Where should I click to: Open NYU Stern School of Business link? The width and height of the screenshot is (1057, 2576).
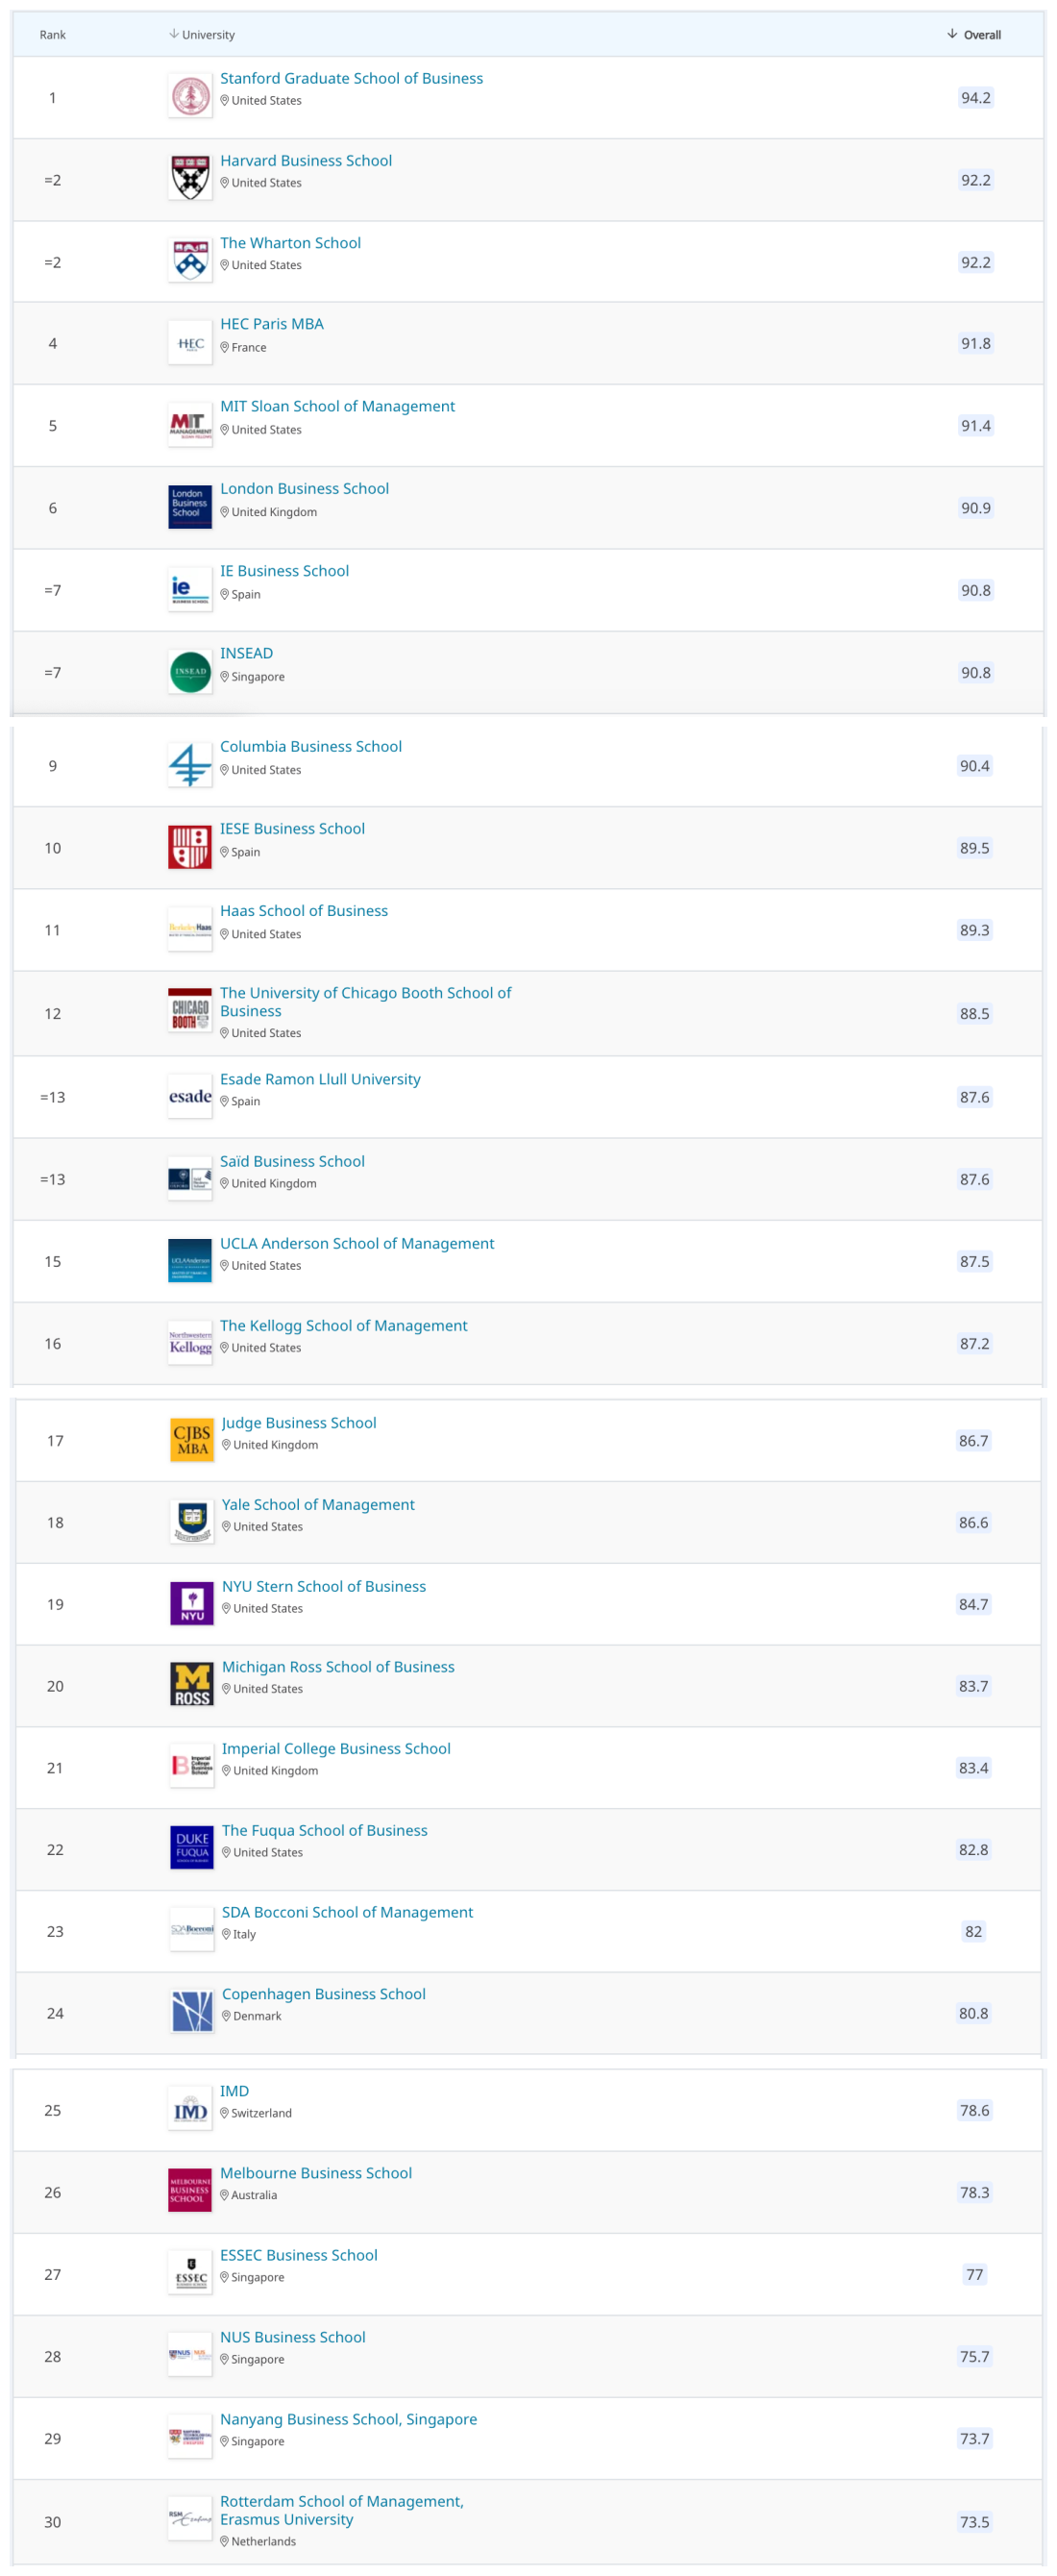(x=324, y=1586)
